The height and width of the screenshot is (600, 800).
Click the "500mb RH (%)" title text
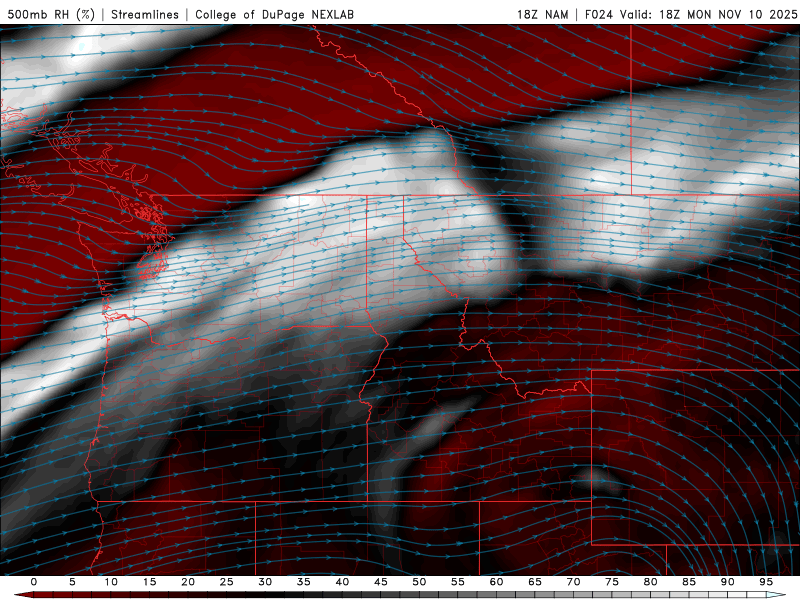[x=51, y=14]
